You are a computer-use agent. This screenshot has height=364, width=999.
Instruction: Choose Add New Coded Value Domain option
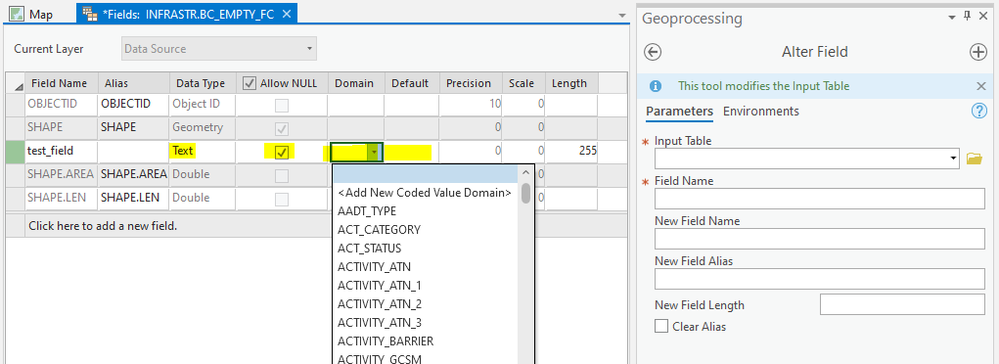(425, 193)
